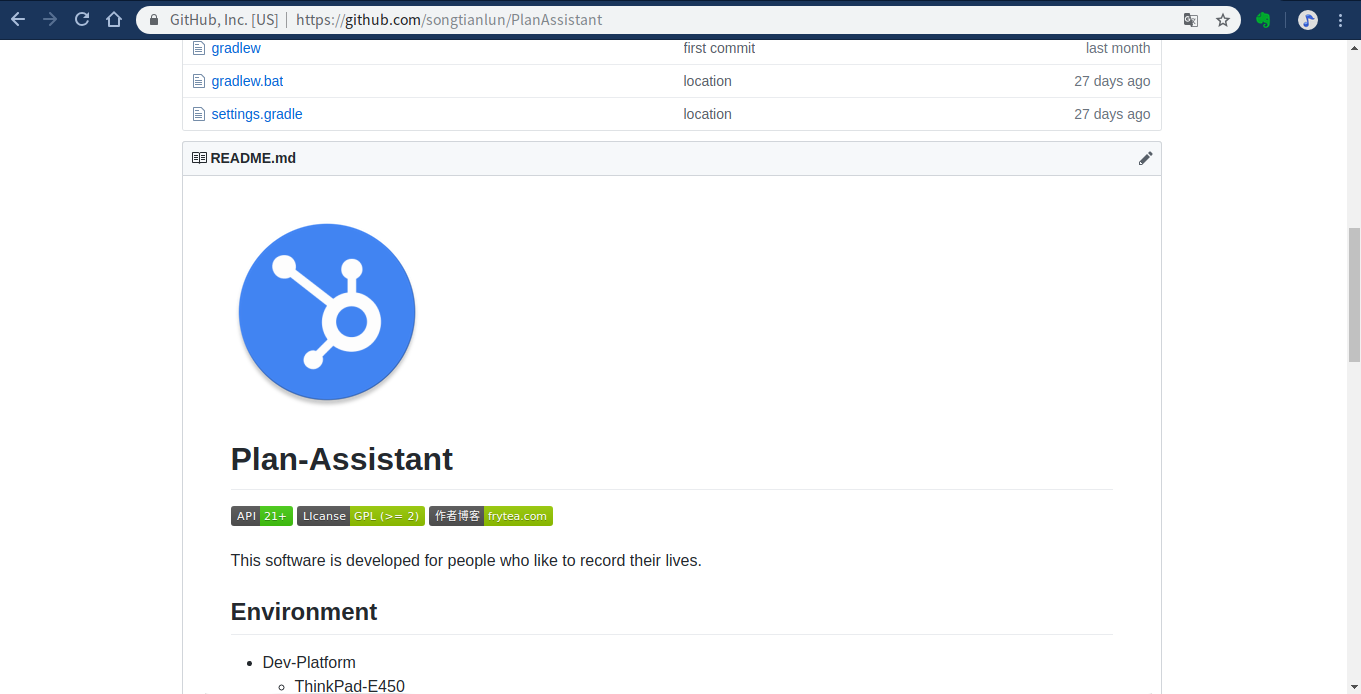Open the gradlew.bat file link

pyautogui.click(x=247, y=81)
